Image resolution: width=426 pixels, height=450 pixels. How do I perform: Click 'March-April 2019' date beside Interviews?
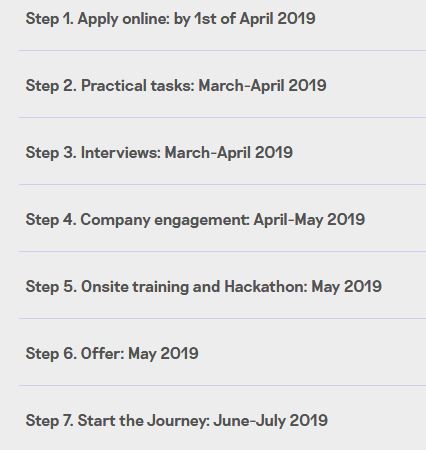click(x=229, y=152)
